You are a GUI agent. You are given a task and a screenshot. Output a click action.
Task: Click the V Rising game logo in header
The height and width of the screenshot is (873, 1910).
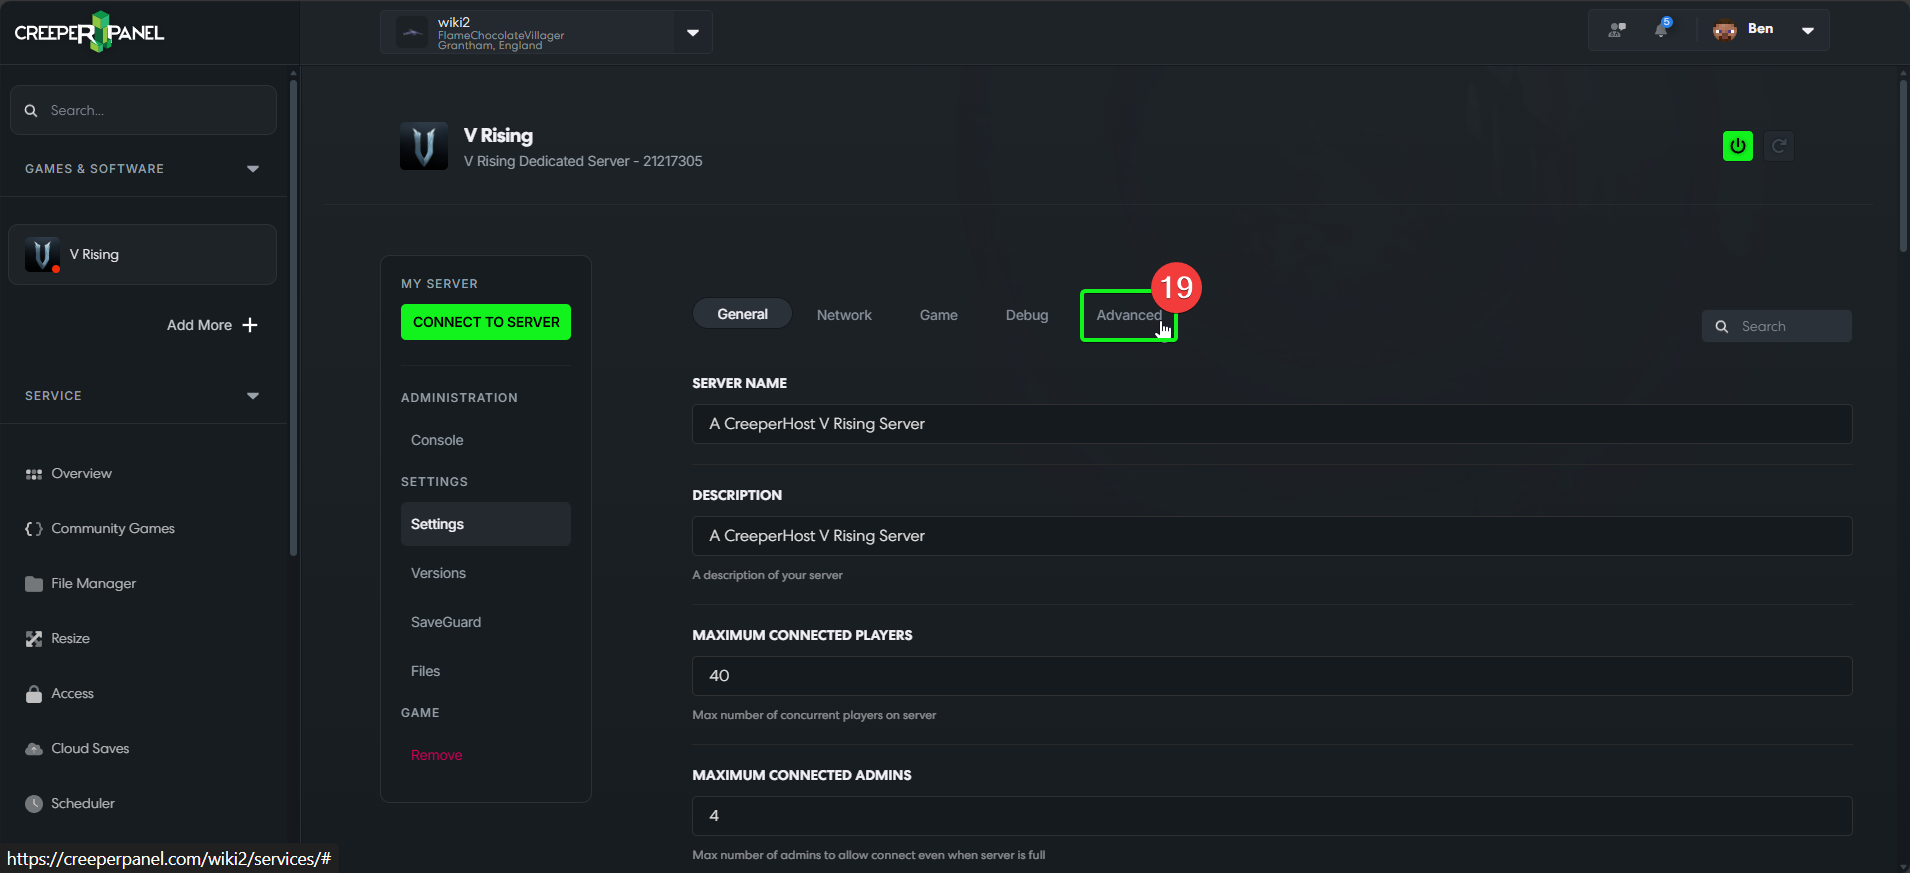pyautogui.click(x=424, y=146)
